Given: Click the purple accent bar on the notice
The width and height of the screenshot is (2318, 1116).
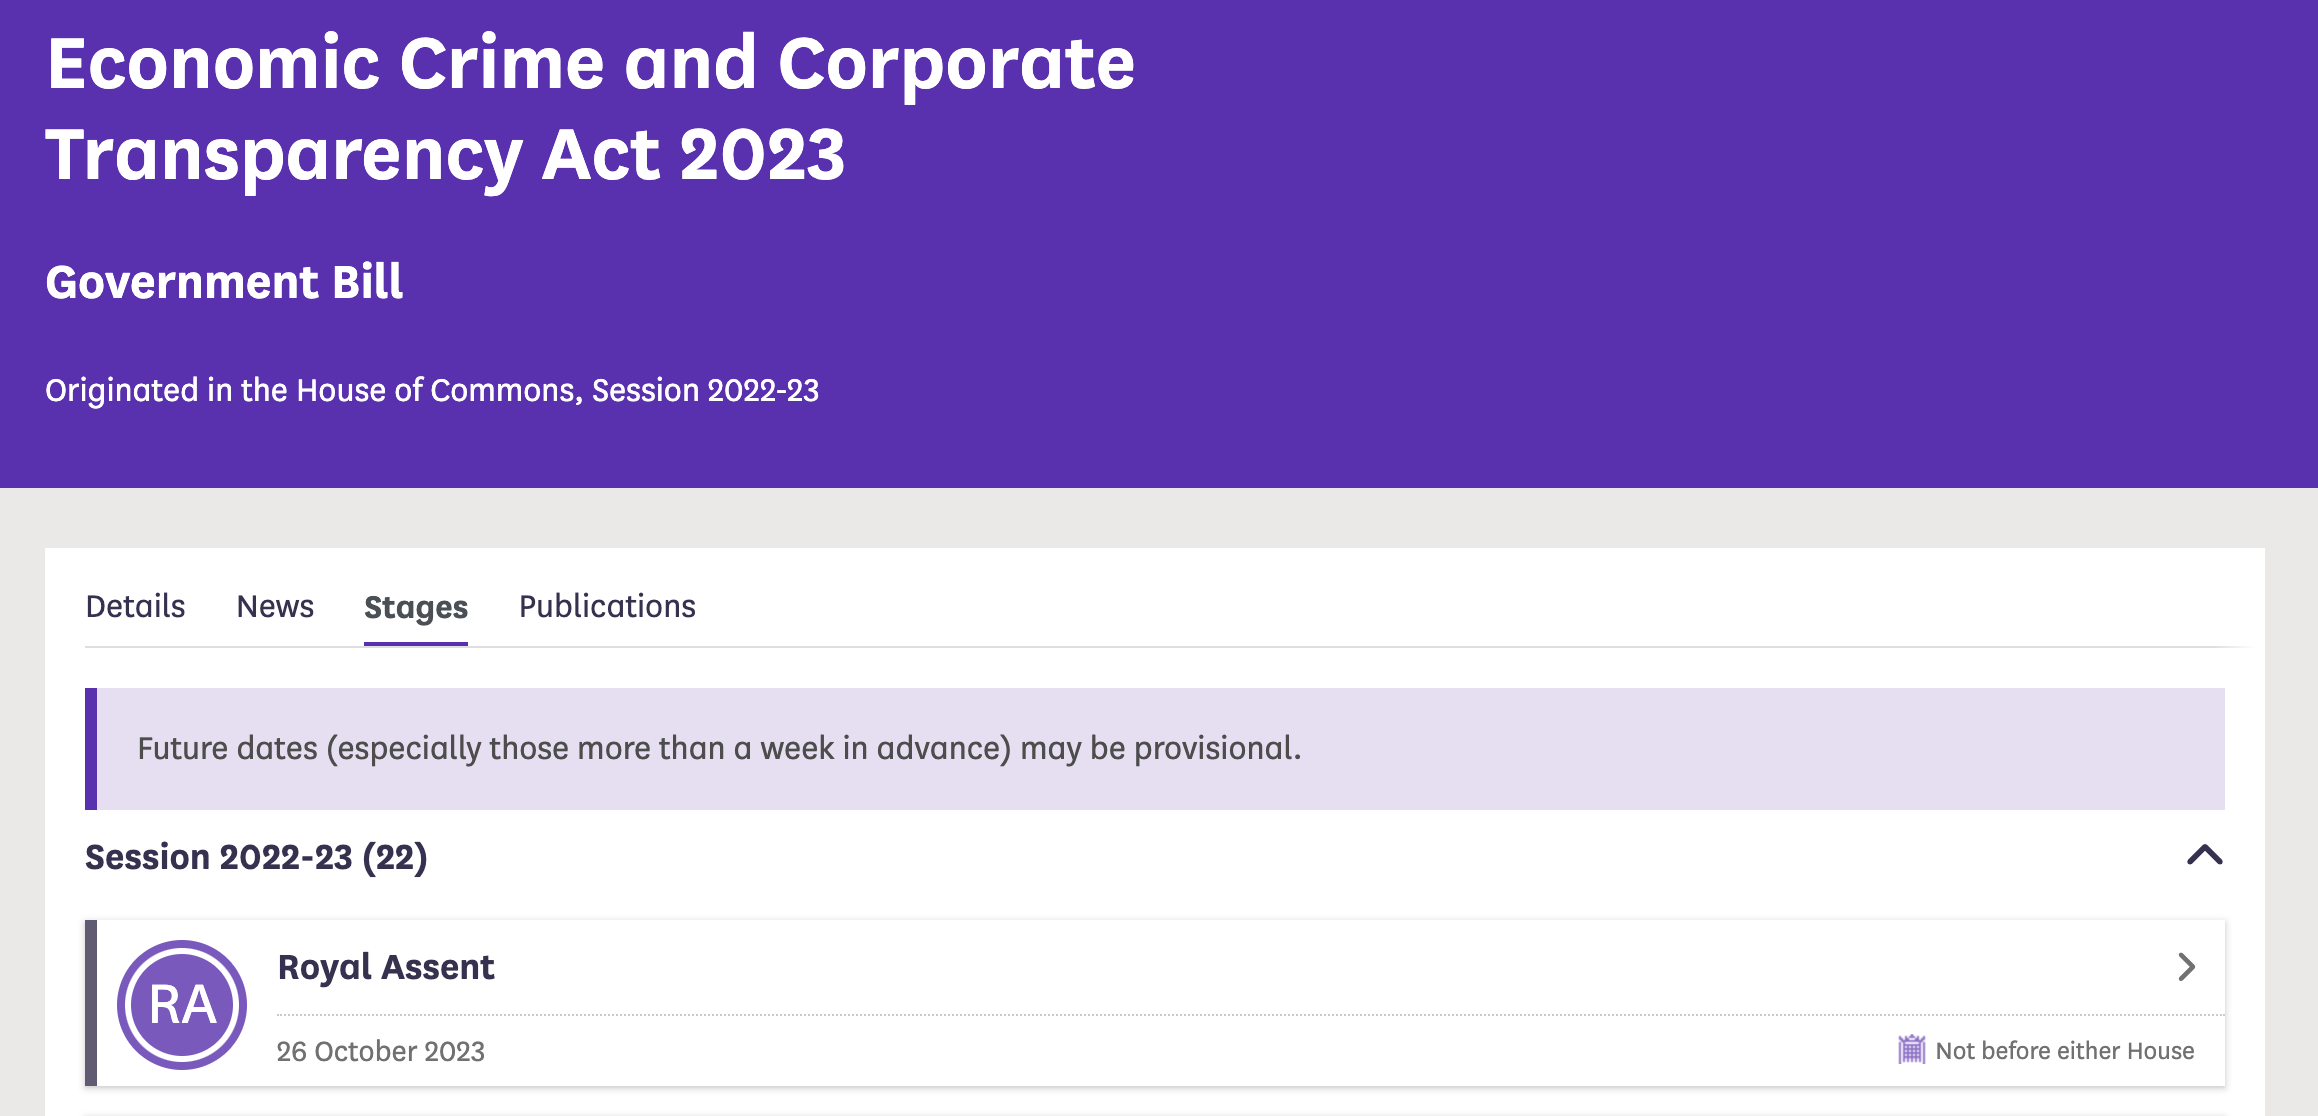Looking at the screenshot, I should tap(91, 748).
